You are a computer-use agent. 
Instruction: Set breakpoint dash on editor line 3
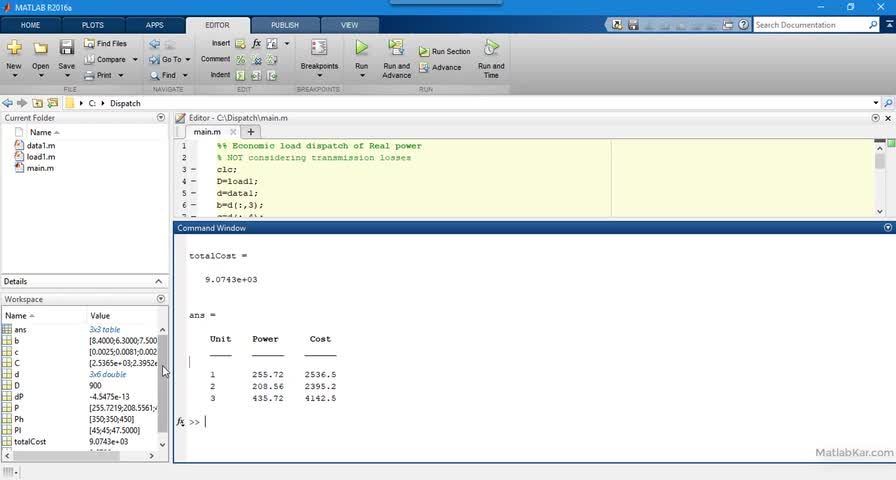pos(193,170)
